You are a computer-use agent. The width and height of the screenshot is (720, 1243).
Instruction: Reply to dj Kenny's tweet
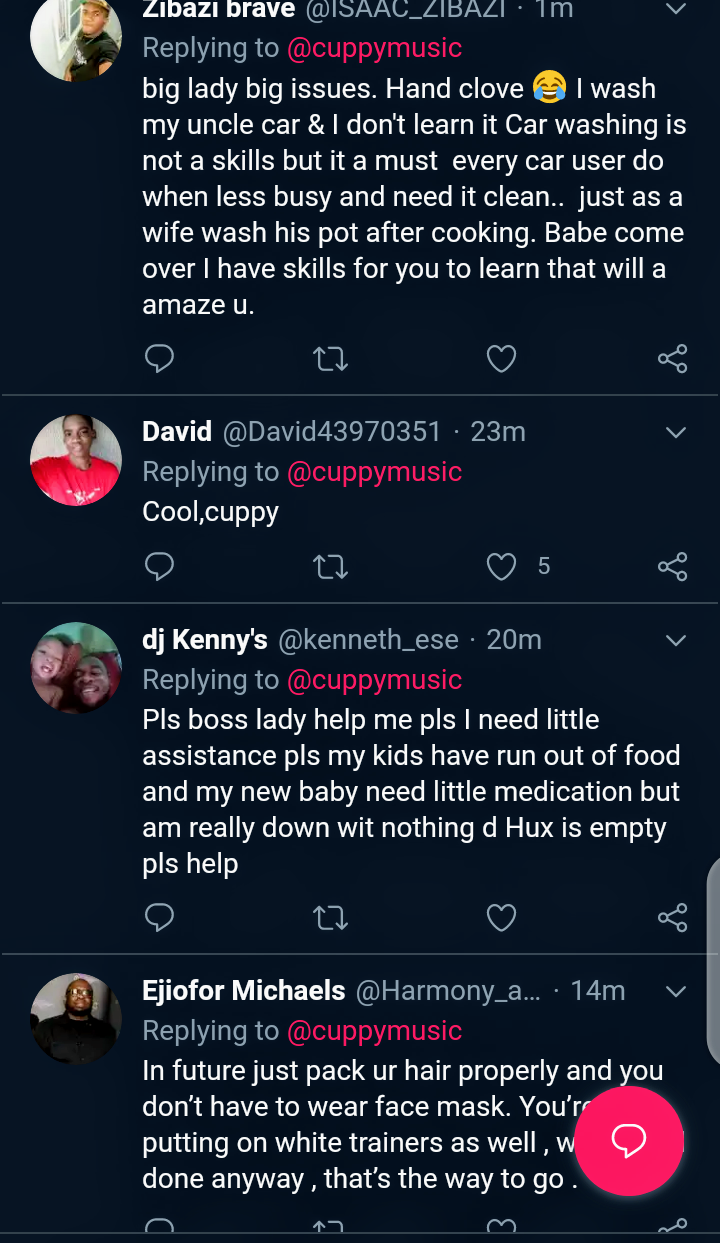point(159,916)
